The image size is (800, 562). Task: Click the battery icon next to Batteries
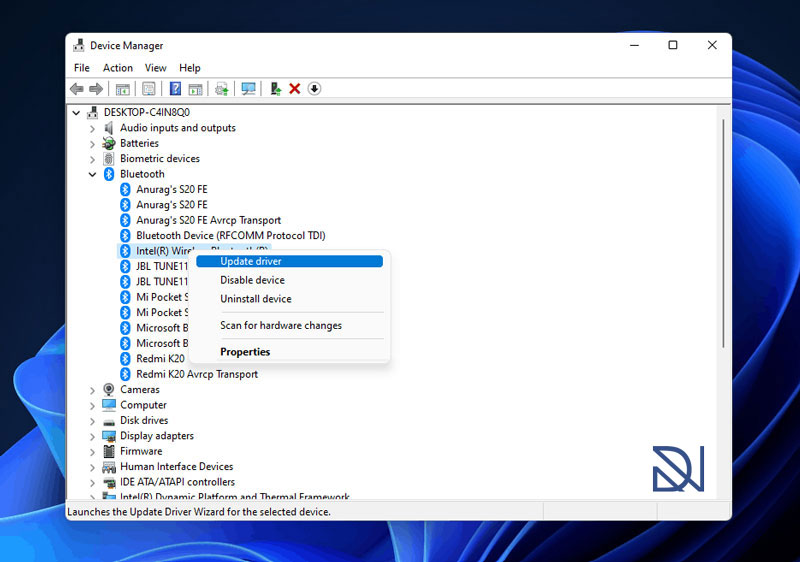109,143
